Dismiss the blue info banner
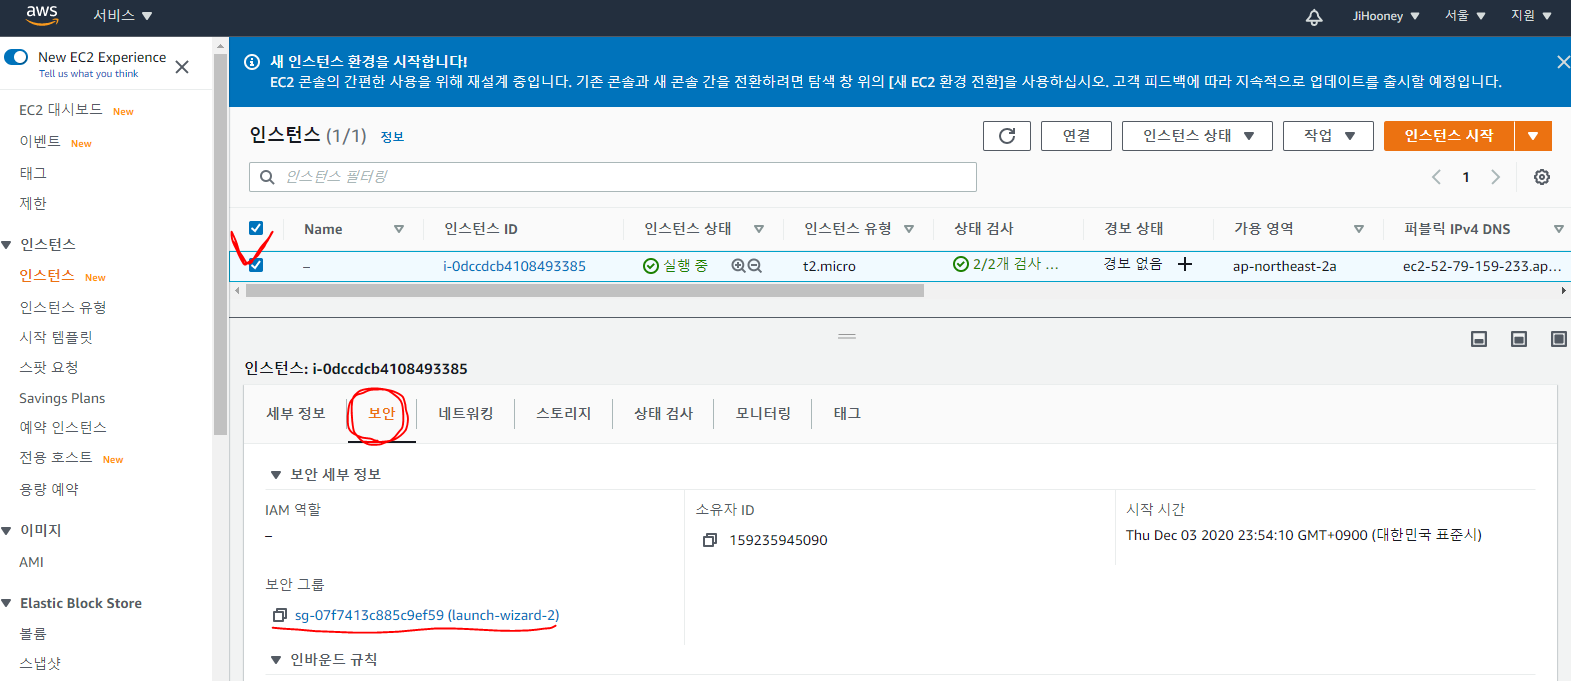The width and height of the screenshot is (1571, 681). [1563, 62]
